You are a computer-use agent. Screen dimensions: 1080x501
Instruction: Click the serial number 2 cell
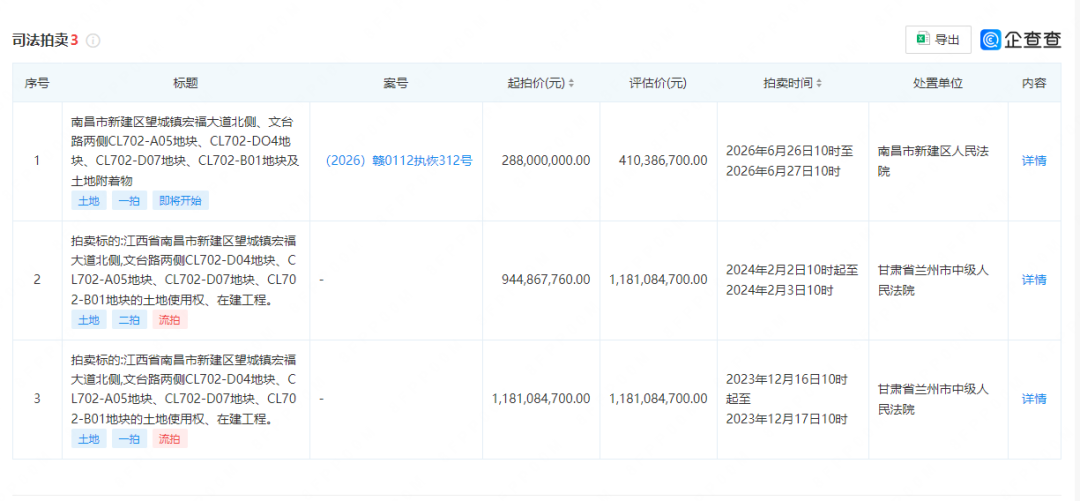click(x=37, y=280)
